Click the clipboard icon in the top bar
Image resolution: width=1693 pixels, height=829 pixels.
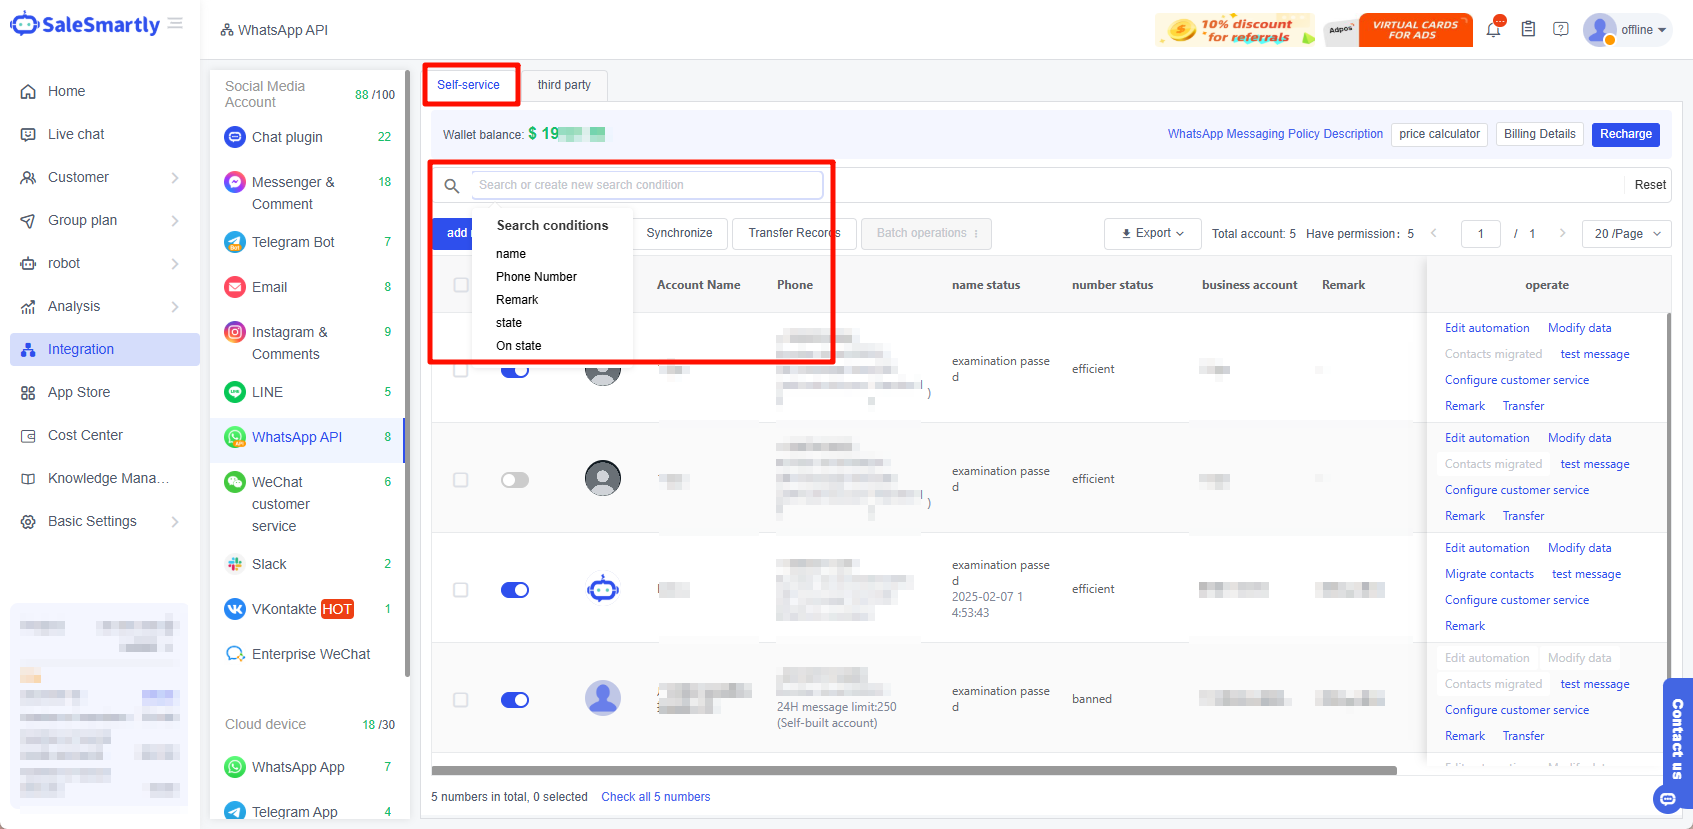click(1528, 30)
